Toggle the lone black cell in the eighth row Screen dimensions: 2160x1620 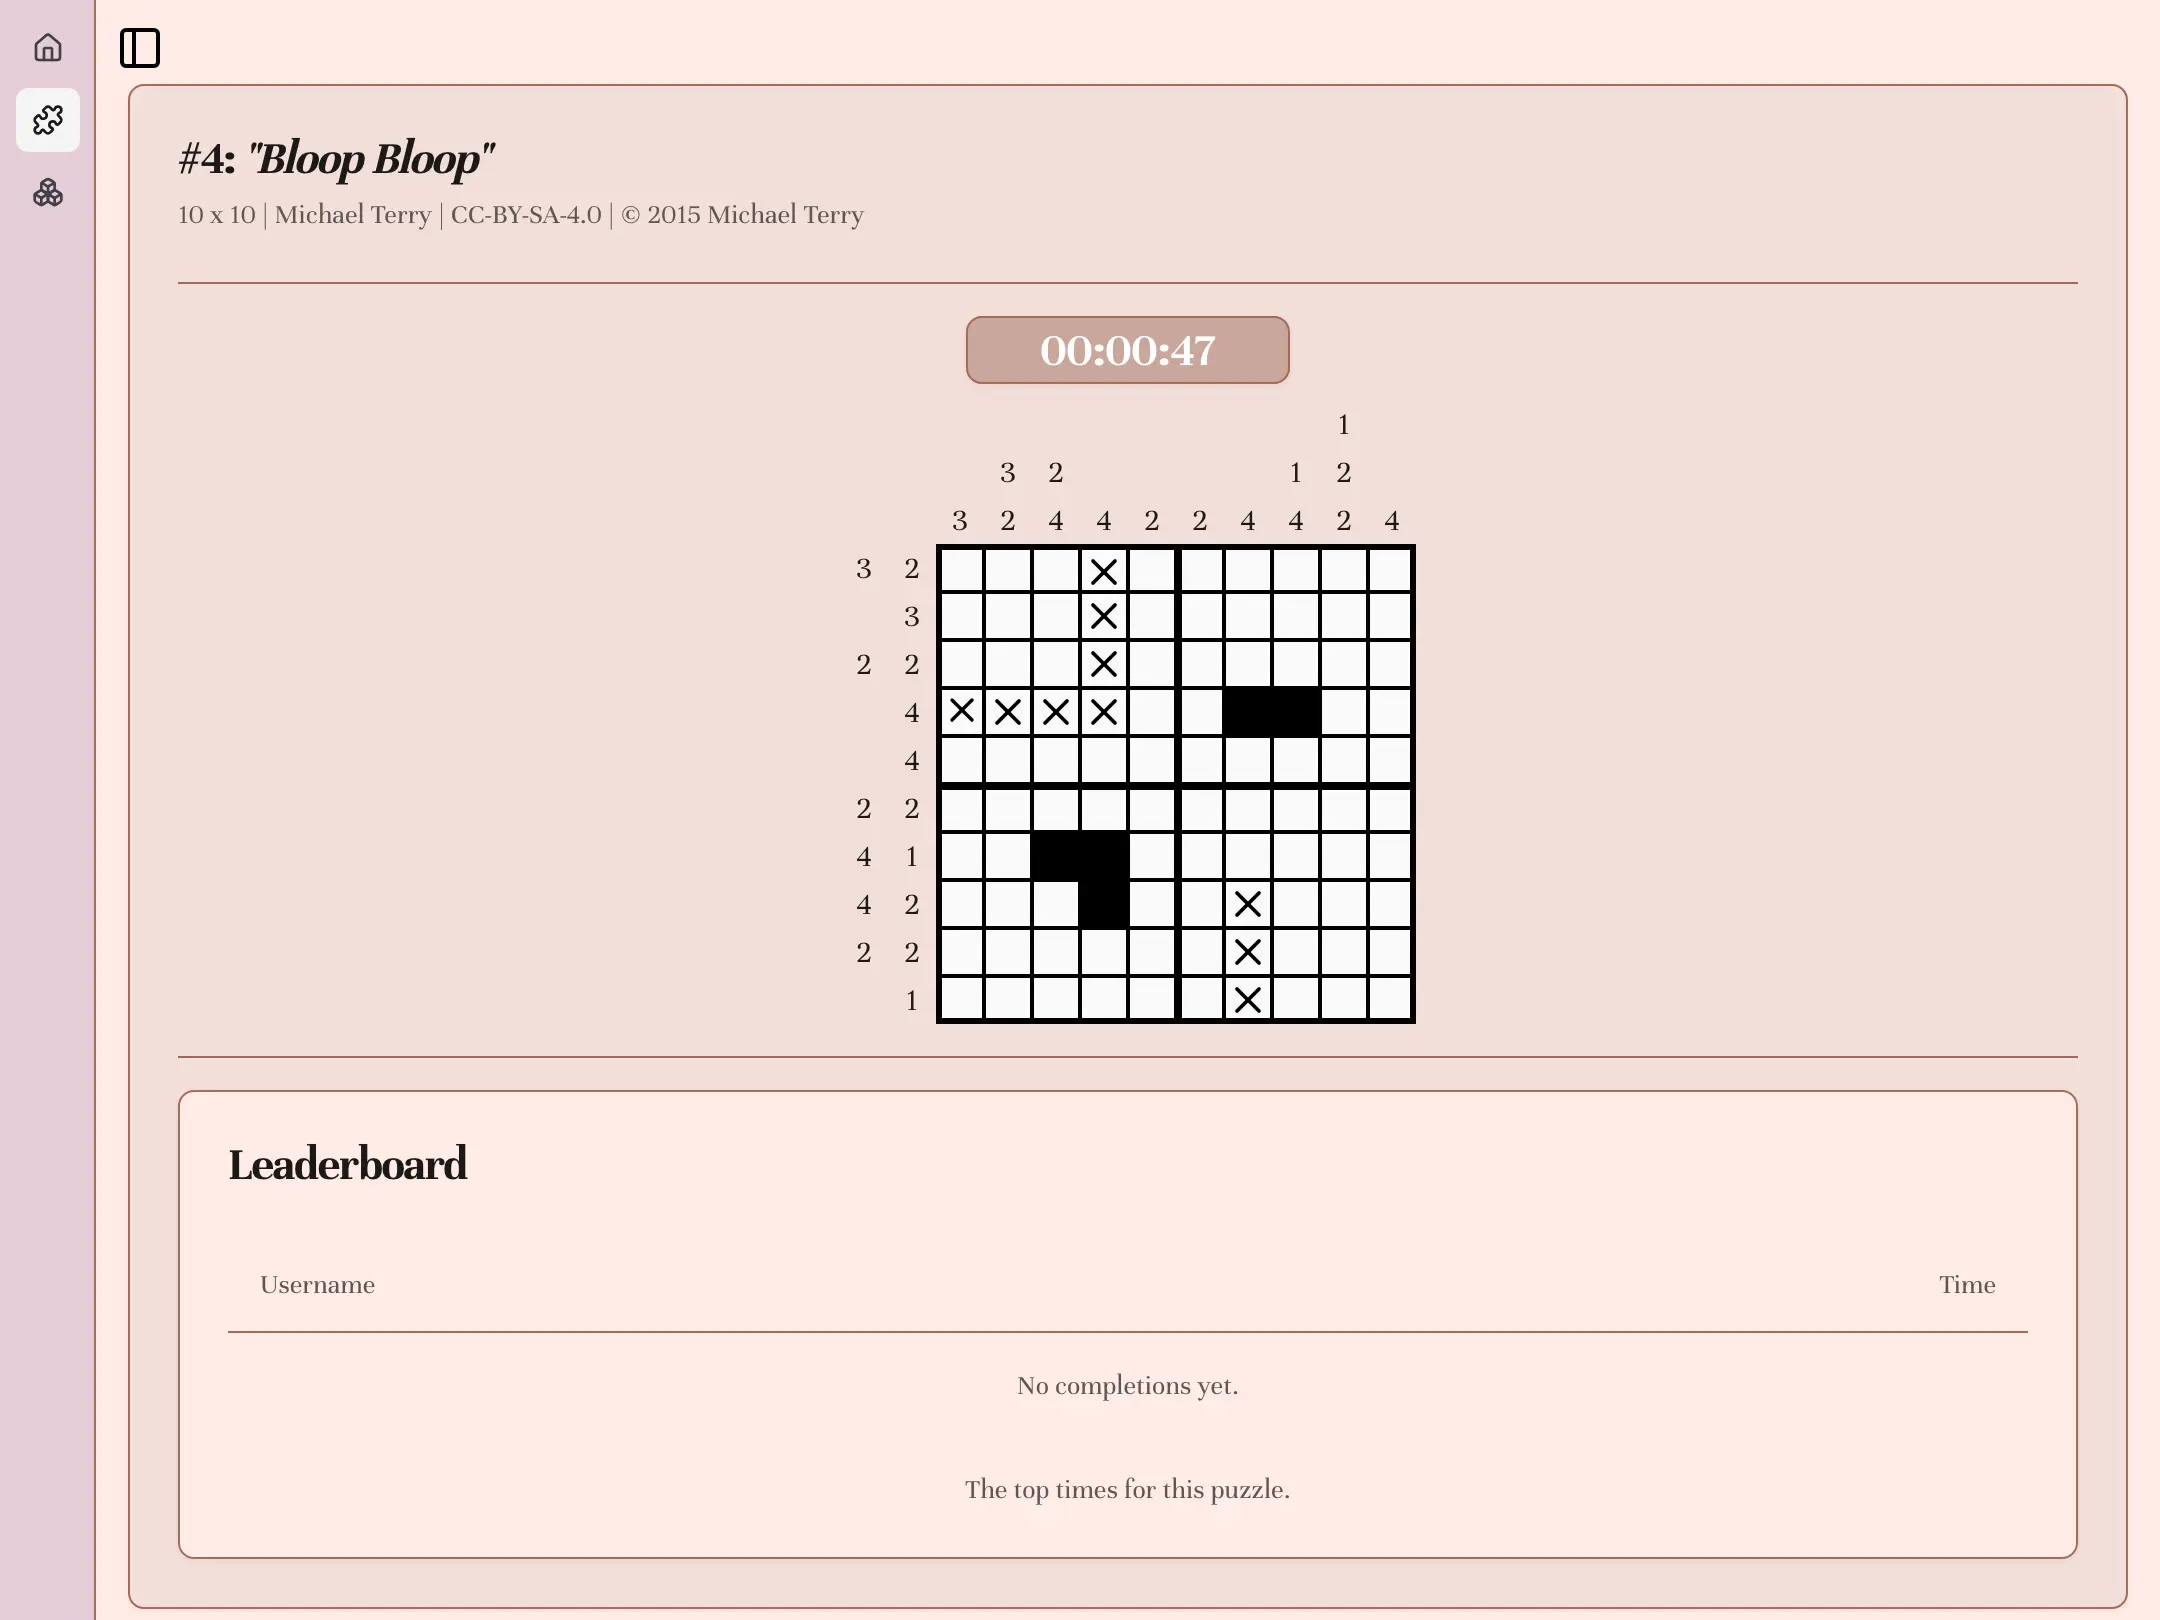pos(1104,903)
